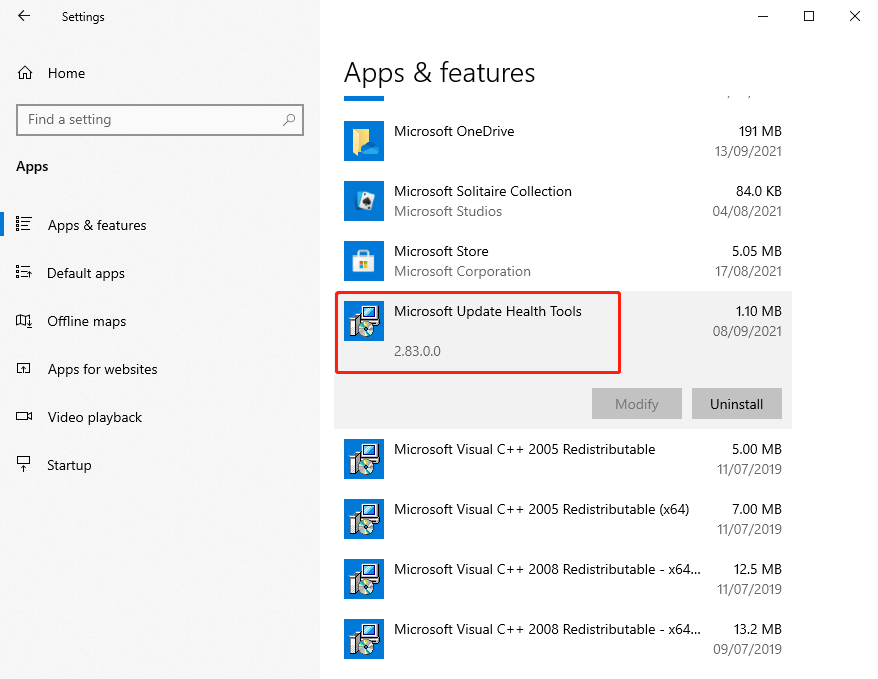Uninstall Microsoft Update Health Tools
This screenshot has width=878, height=679.
[x=737, y=404]
